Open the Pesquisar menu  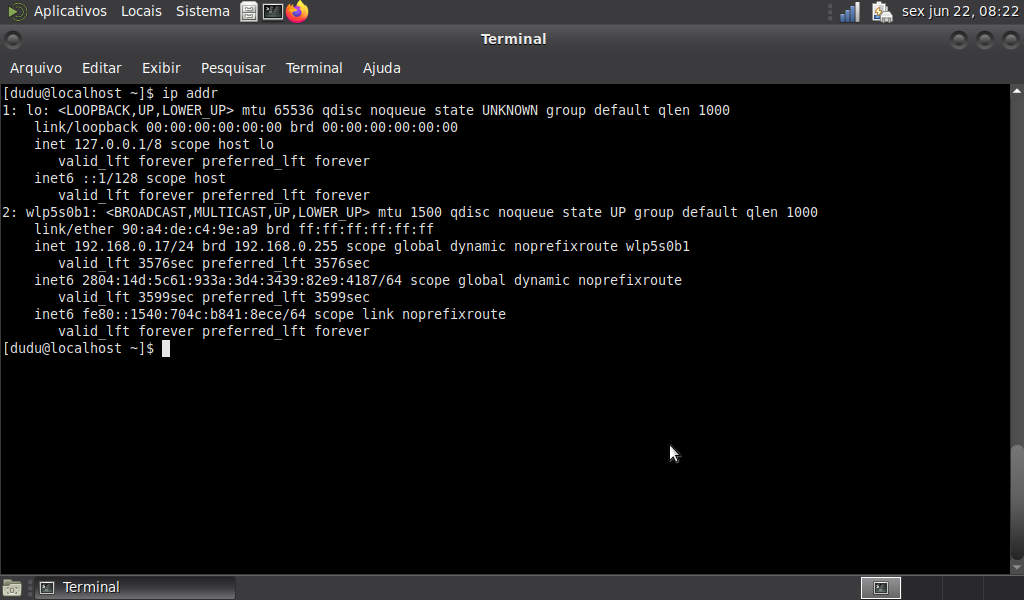tap(233, 68)
